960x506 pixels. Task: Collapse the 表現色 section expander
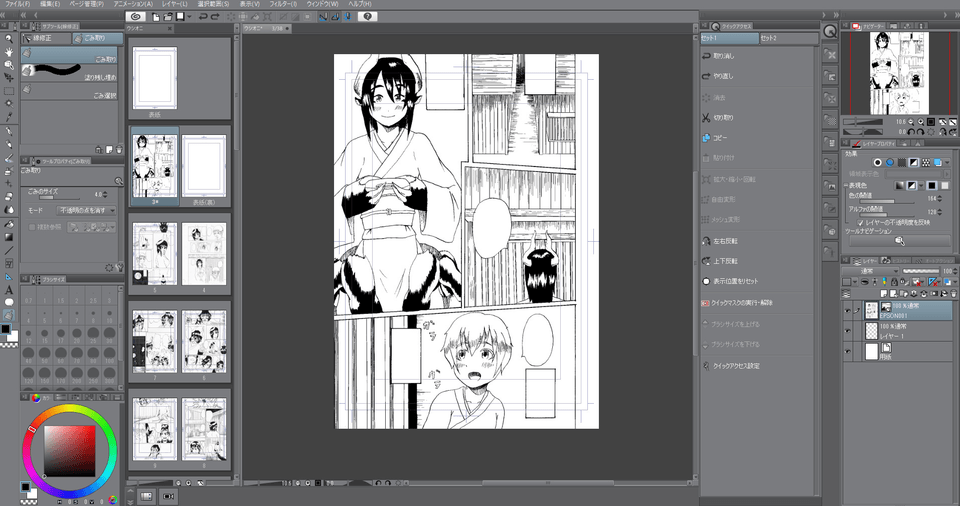[846, 185]
